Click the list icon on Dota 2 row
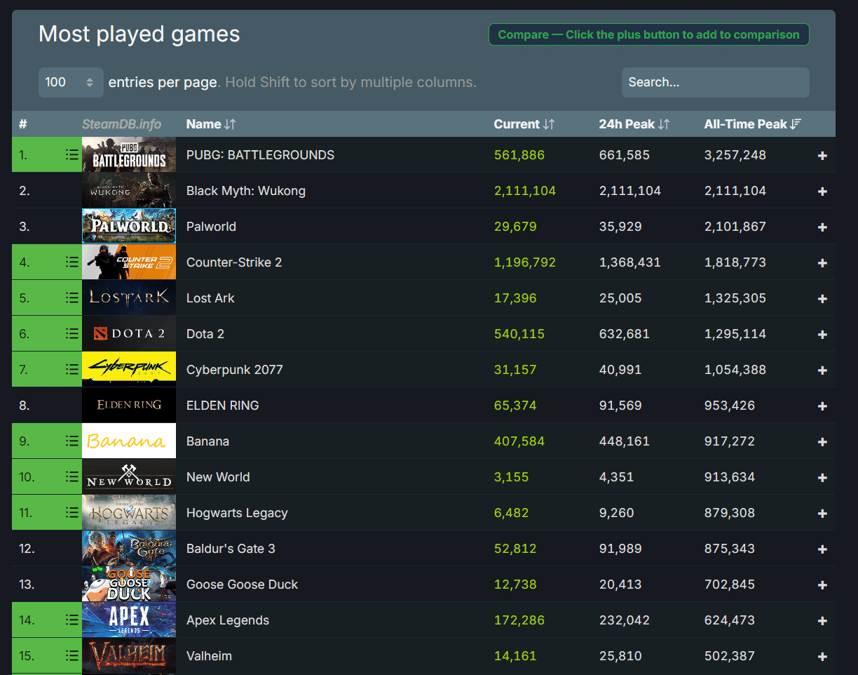 [72, 334]
